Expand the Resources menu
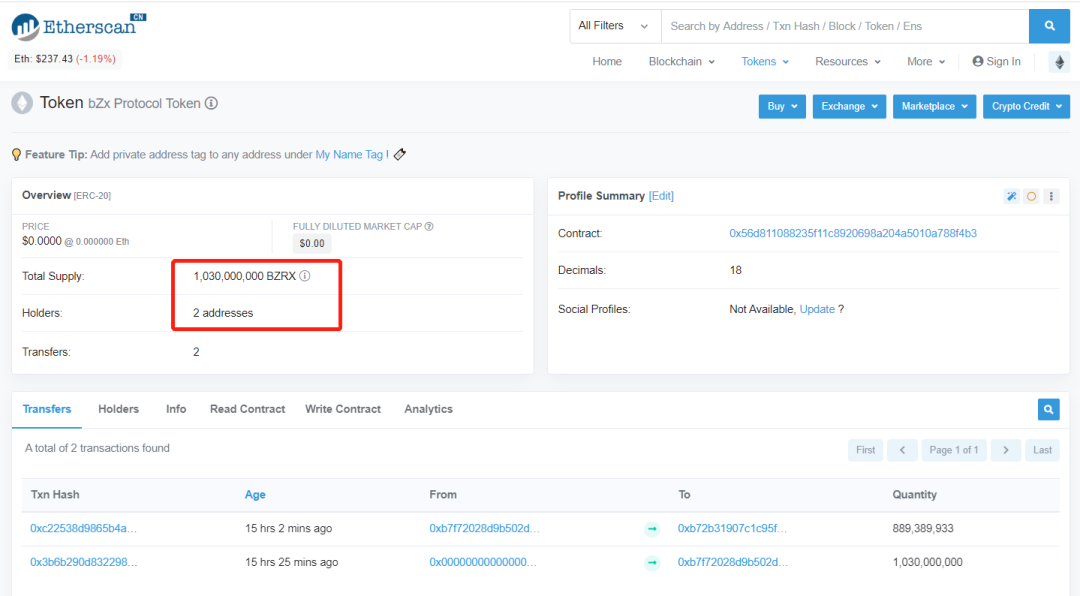 coord(848,62)
